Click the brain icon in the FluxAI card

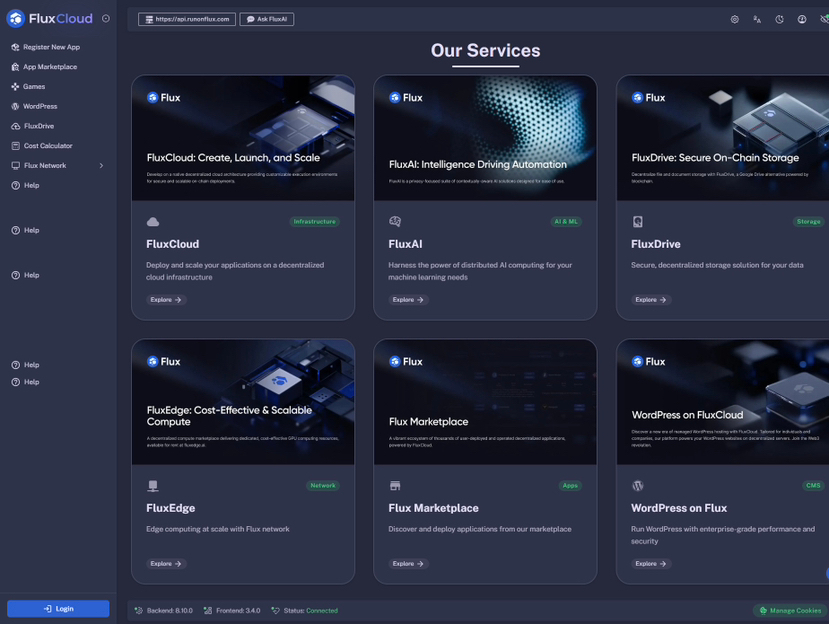tap(395, 222)
